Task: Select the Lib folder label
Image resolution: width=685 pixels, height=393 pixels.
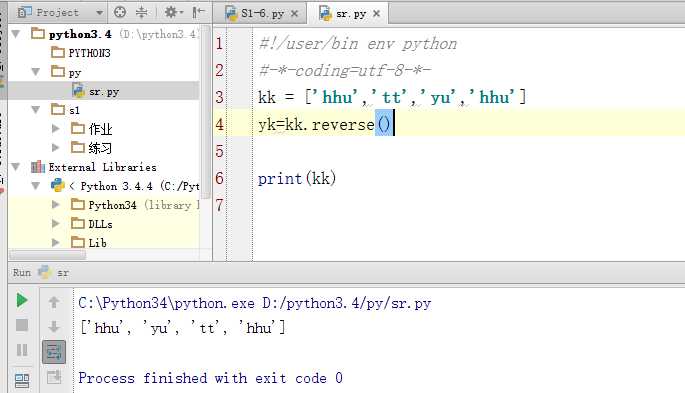Action: [97, 243]
